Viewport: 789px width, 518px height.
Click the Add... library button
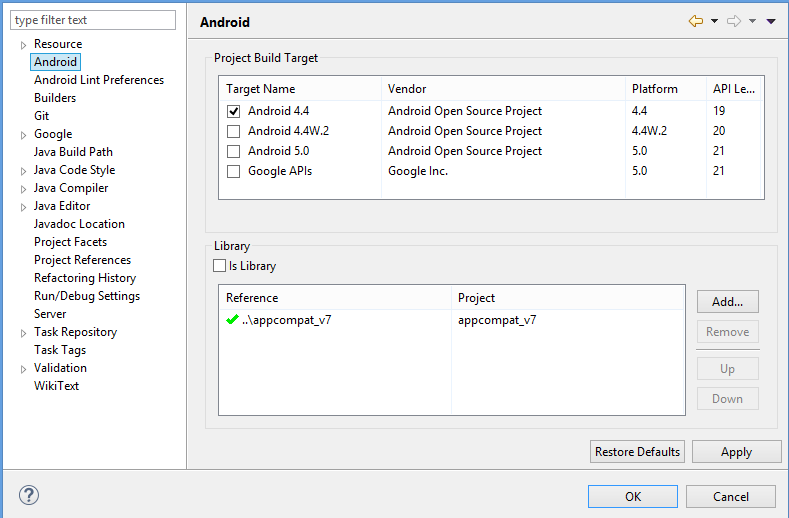[x=727, y=301]
